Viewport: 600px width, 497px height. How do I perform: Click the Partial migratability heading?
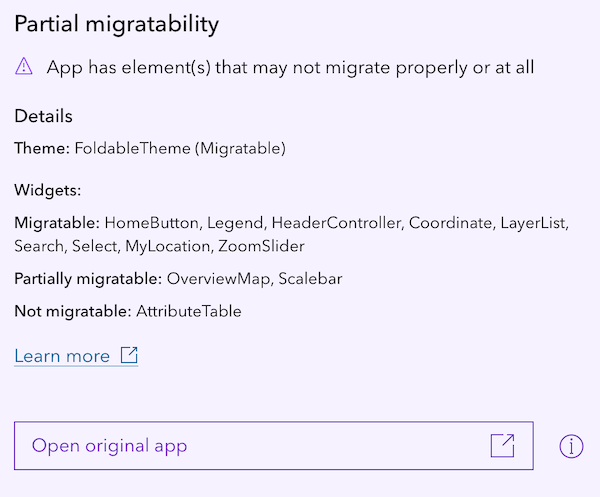[x=117, y=24]
